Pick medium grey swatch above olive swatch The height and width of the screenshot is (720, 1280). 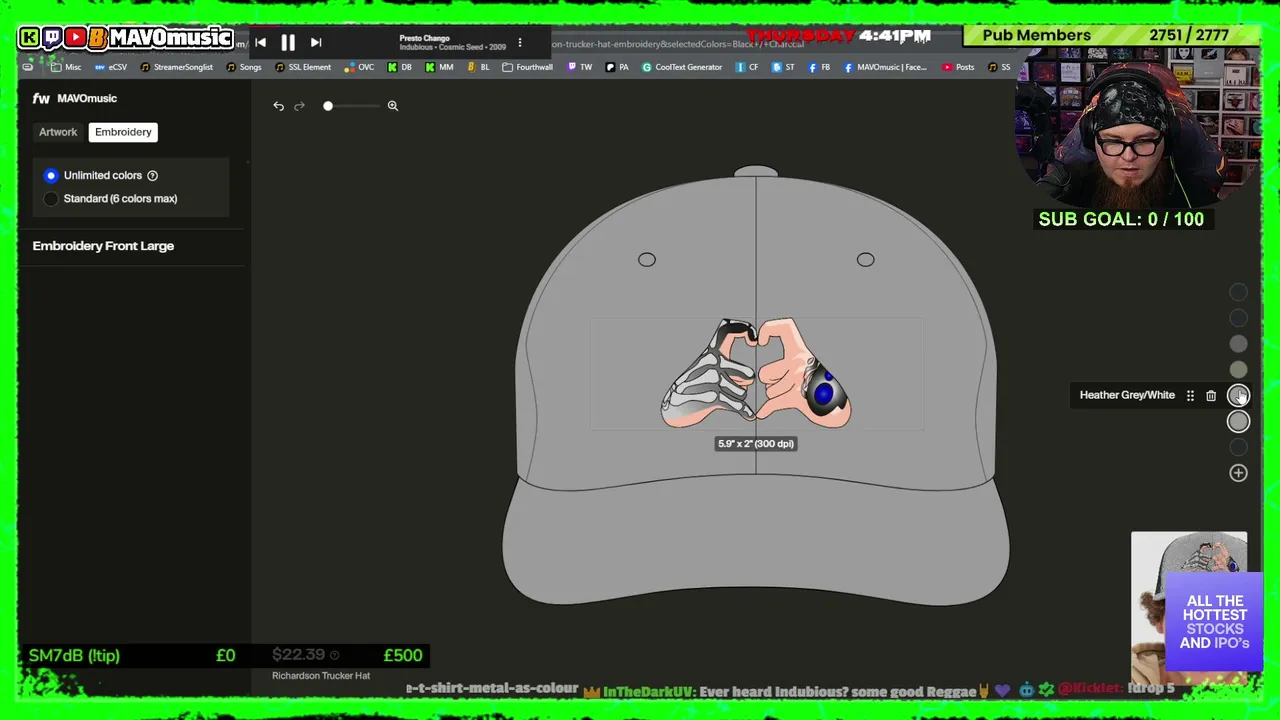tap(1238, 344)
